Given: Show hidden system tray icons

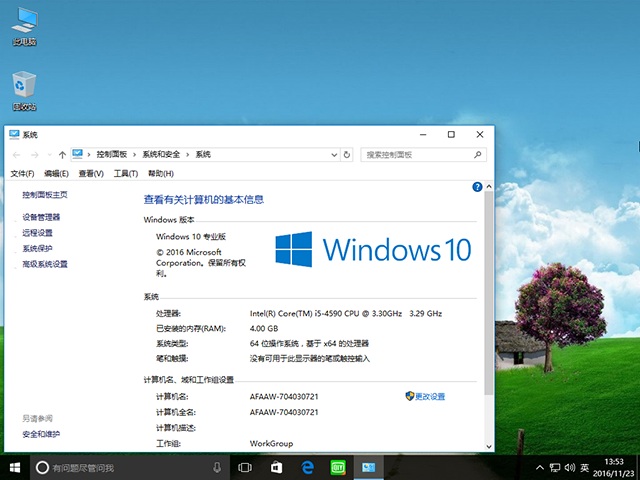Looking at the screenshot, I should (x=540, y=467).
